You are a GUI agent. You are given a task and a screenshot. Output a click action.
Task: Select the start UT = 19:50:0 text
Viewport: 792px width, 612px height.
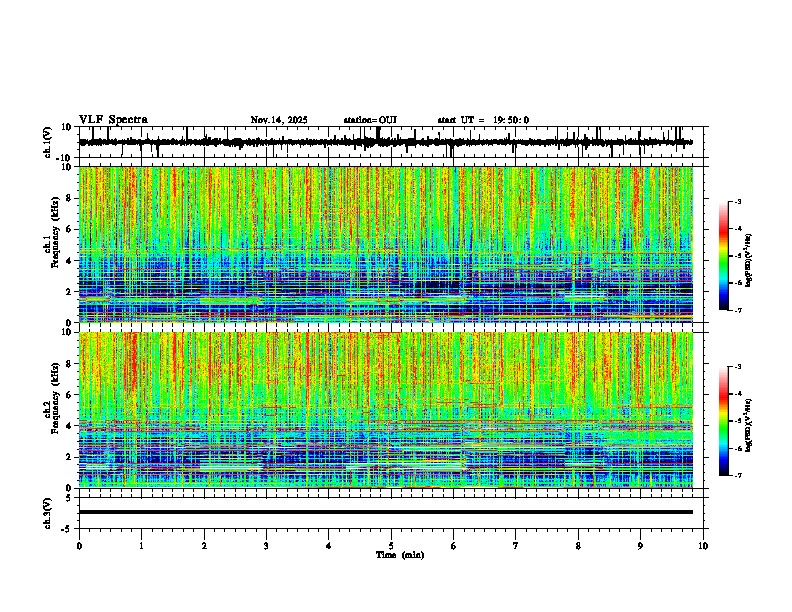[x=483, y=120]
